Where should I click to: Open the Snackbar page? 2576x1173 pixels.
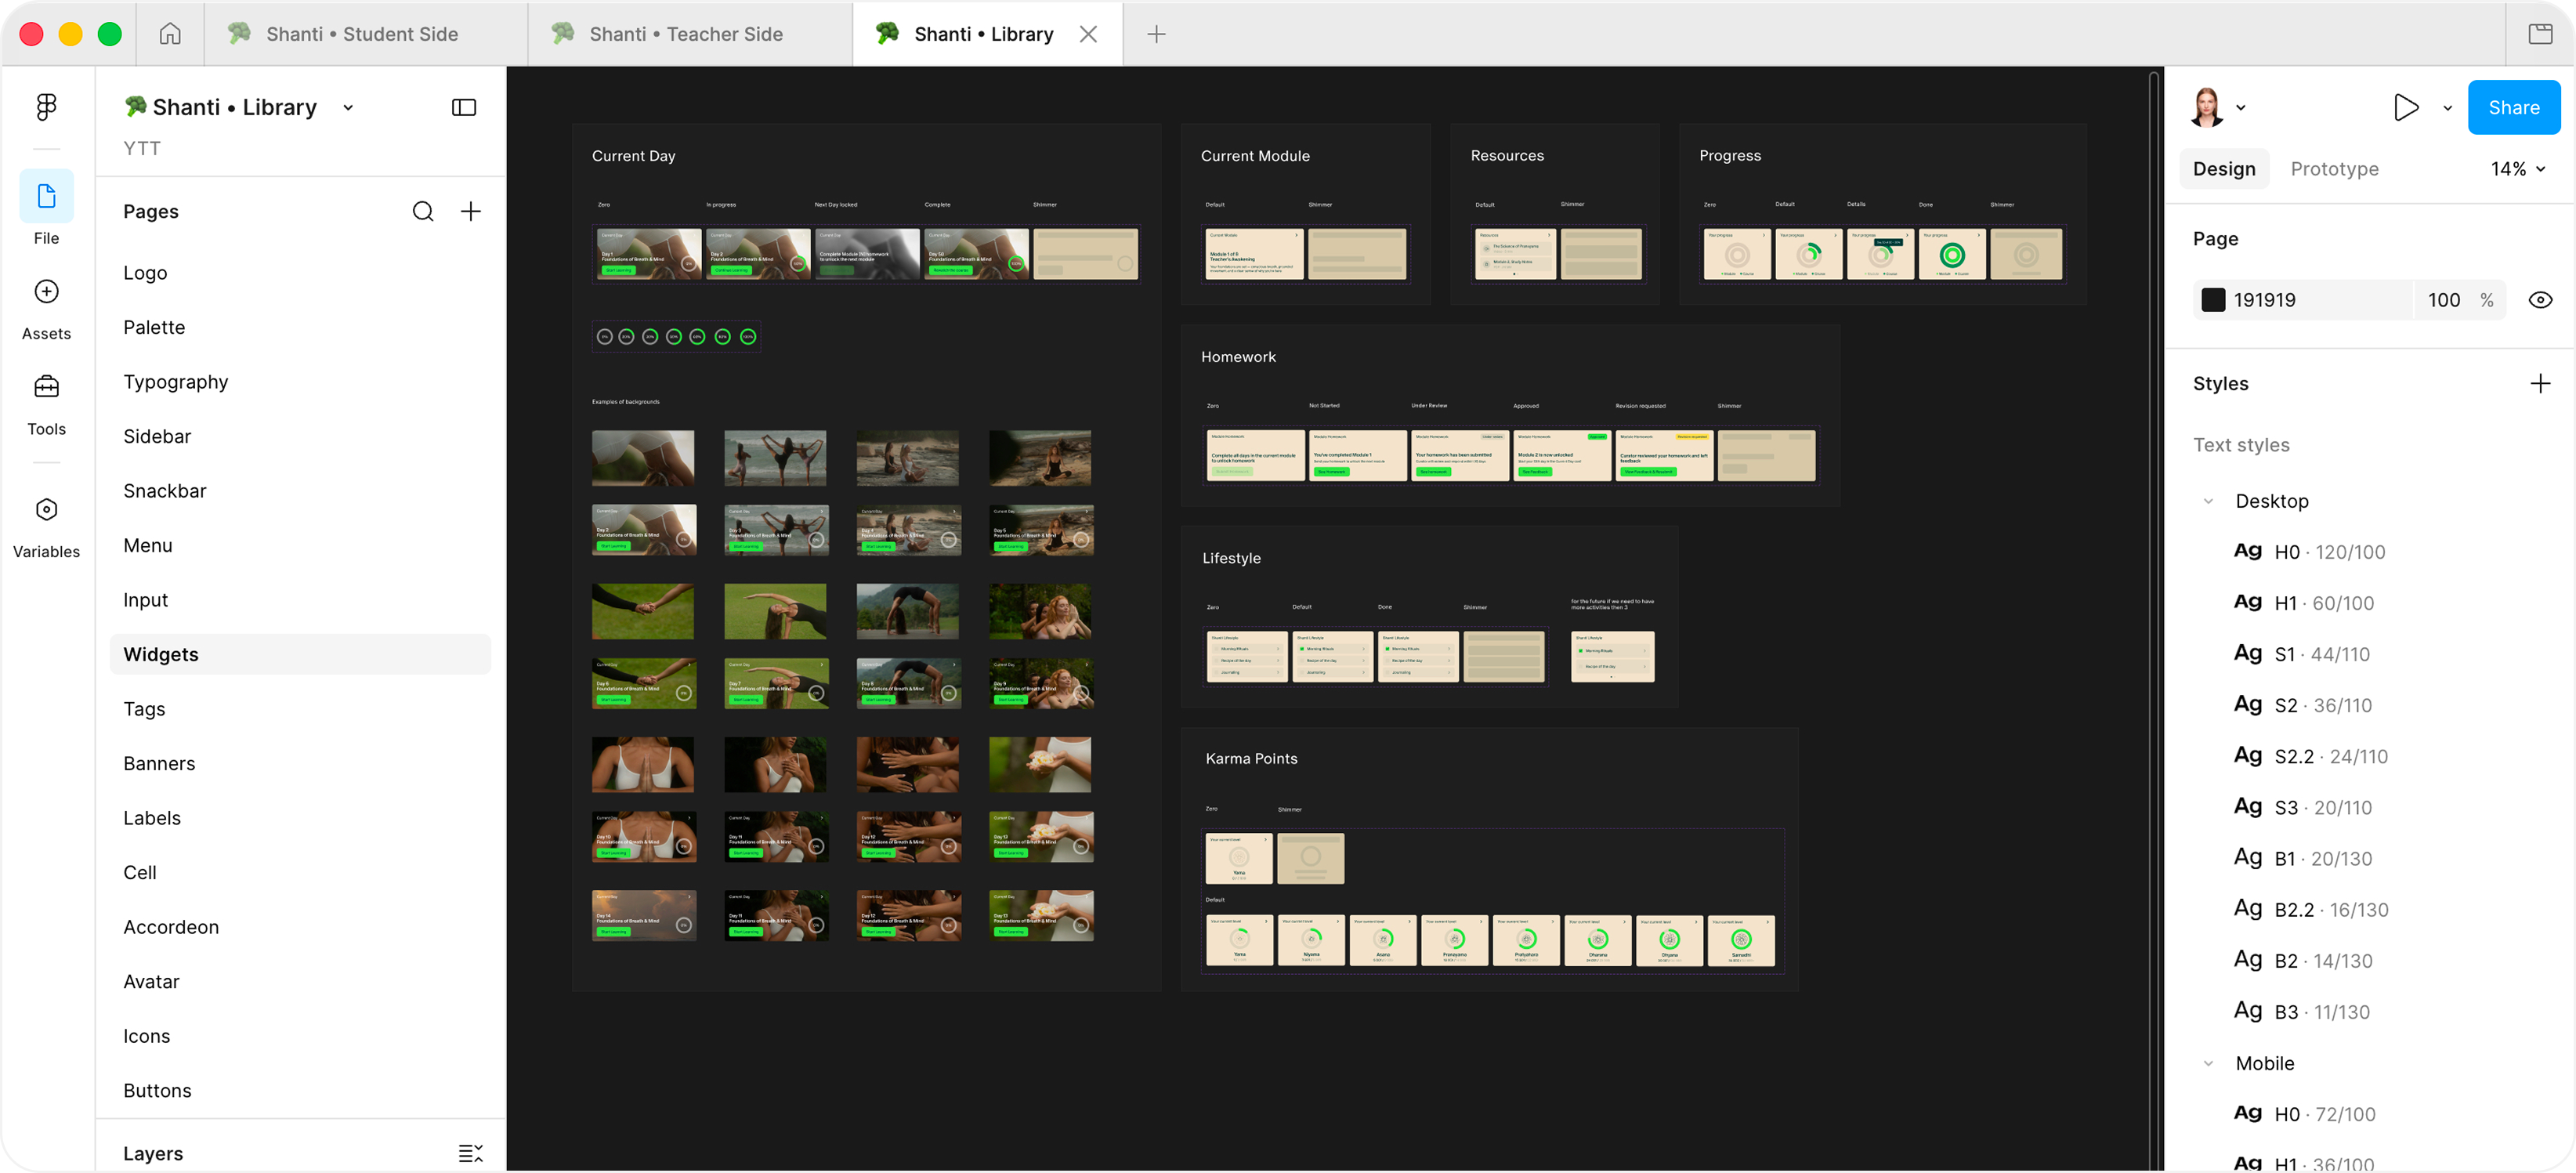click(300, 491)
